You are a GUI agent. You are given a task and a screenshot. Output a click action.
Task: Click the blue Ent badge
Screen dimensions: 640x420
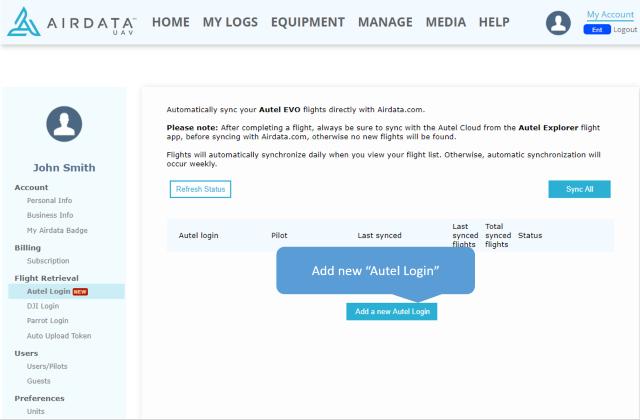click(597, 30)
